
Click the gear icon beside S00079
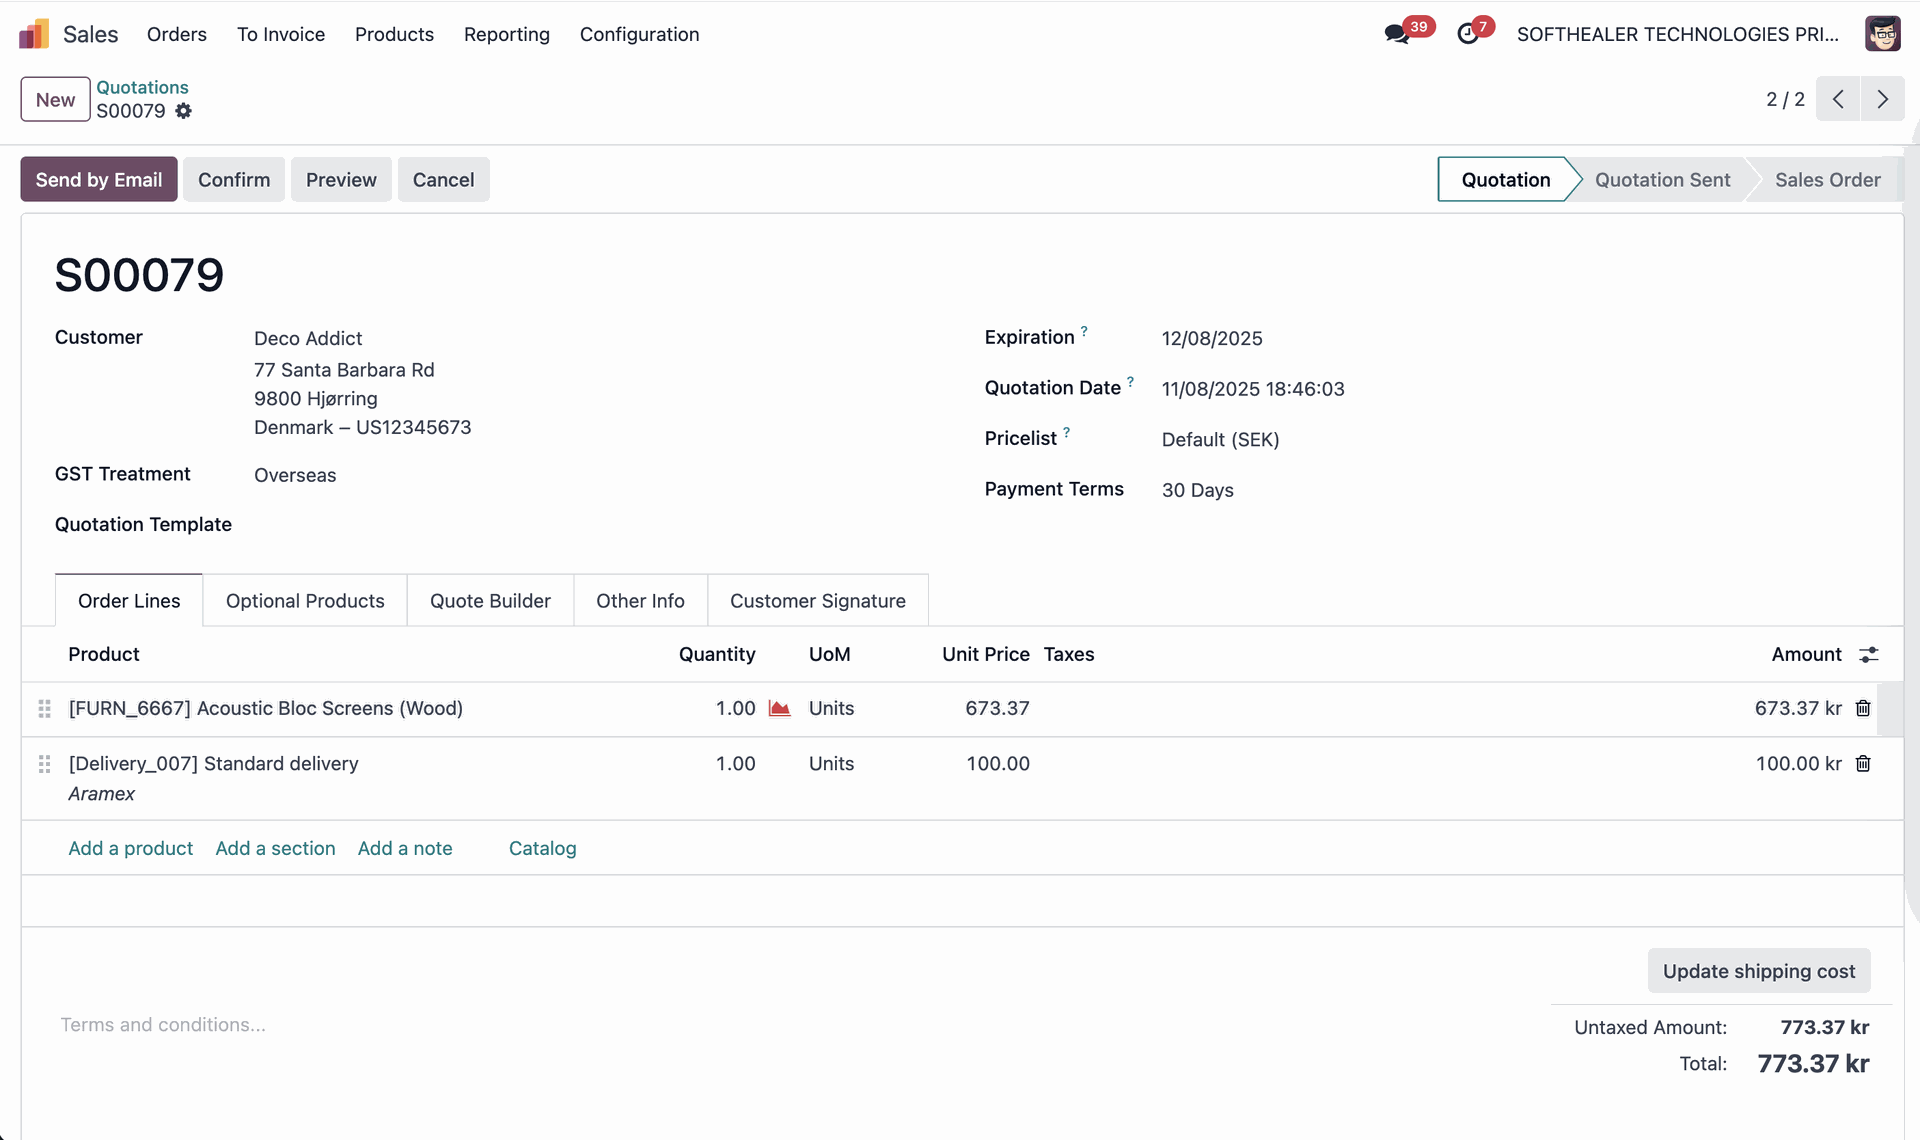pos(183,111)
